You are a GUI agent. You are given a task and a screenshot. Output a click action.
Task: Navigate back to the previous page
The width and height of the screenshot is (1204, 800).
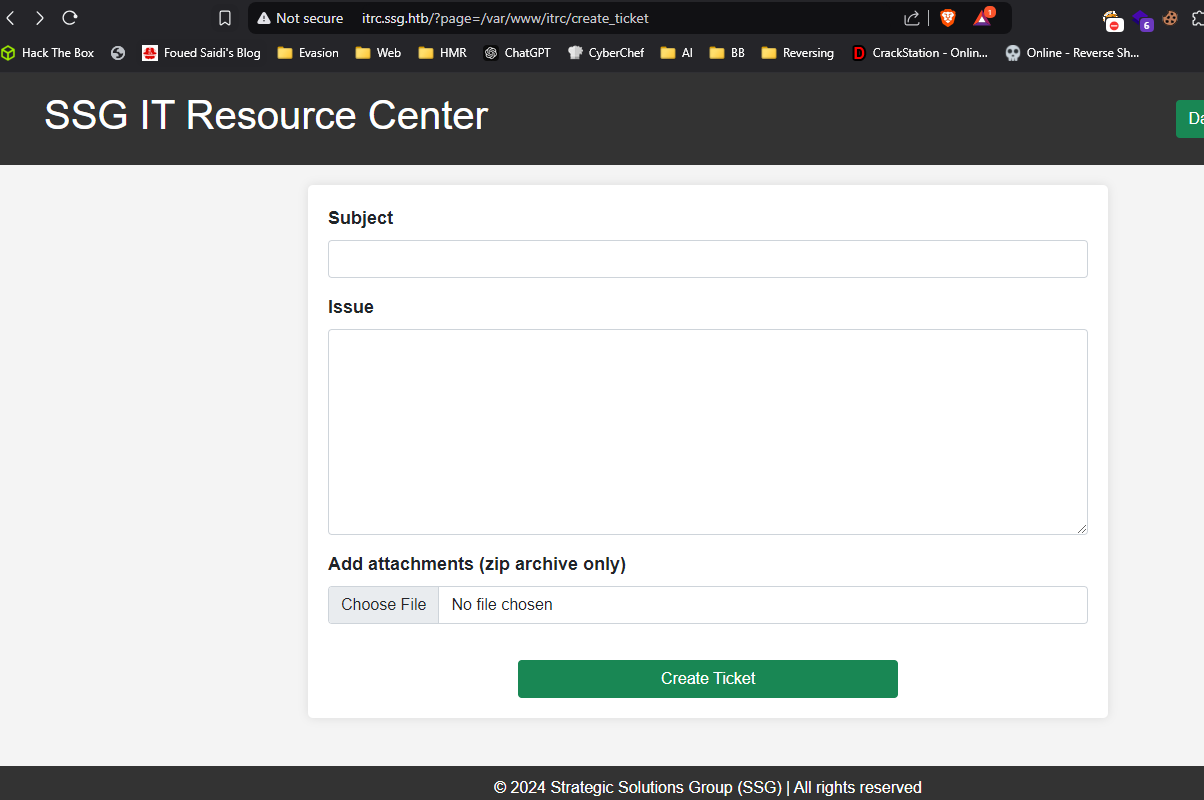point(12,17)
